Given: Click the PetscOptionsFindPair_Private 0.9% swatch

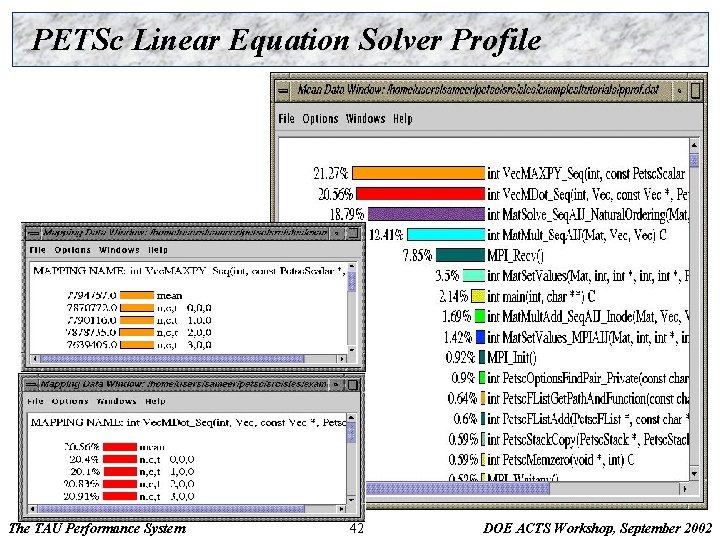Looking at the screenshot, I should coord(482,377).
